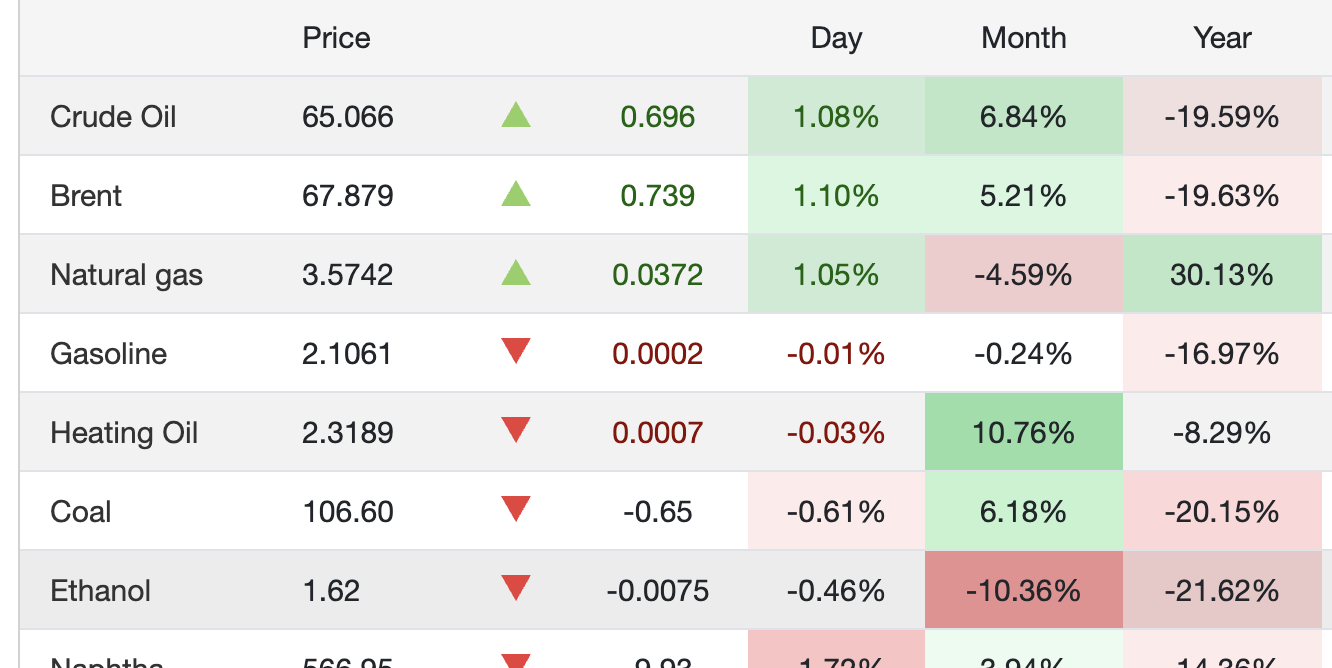
Task: Open the Natural gas commodity link
Action: pos(127,275)
